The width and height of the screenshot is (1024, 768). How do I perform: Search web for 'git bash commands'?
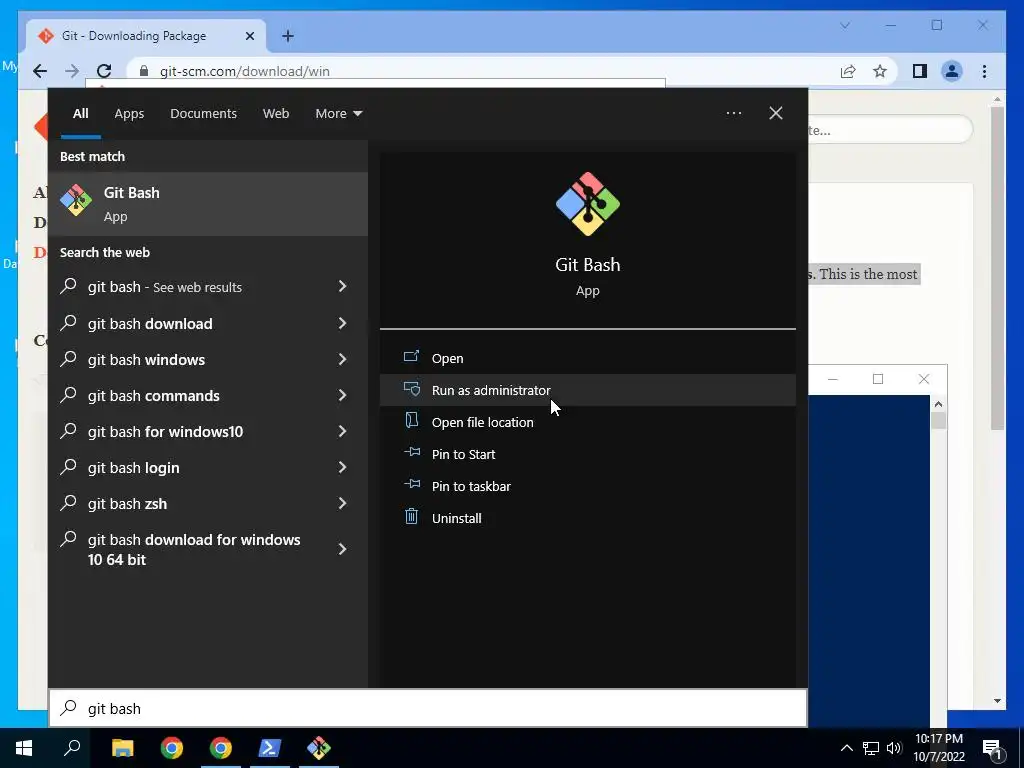pyautogui.click(x=208, y=396)
